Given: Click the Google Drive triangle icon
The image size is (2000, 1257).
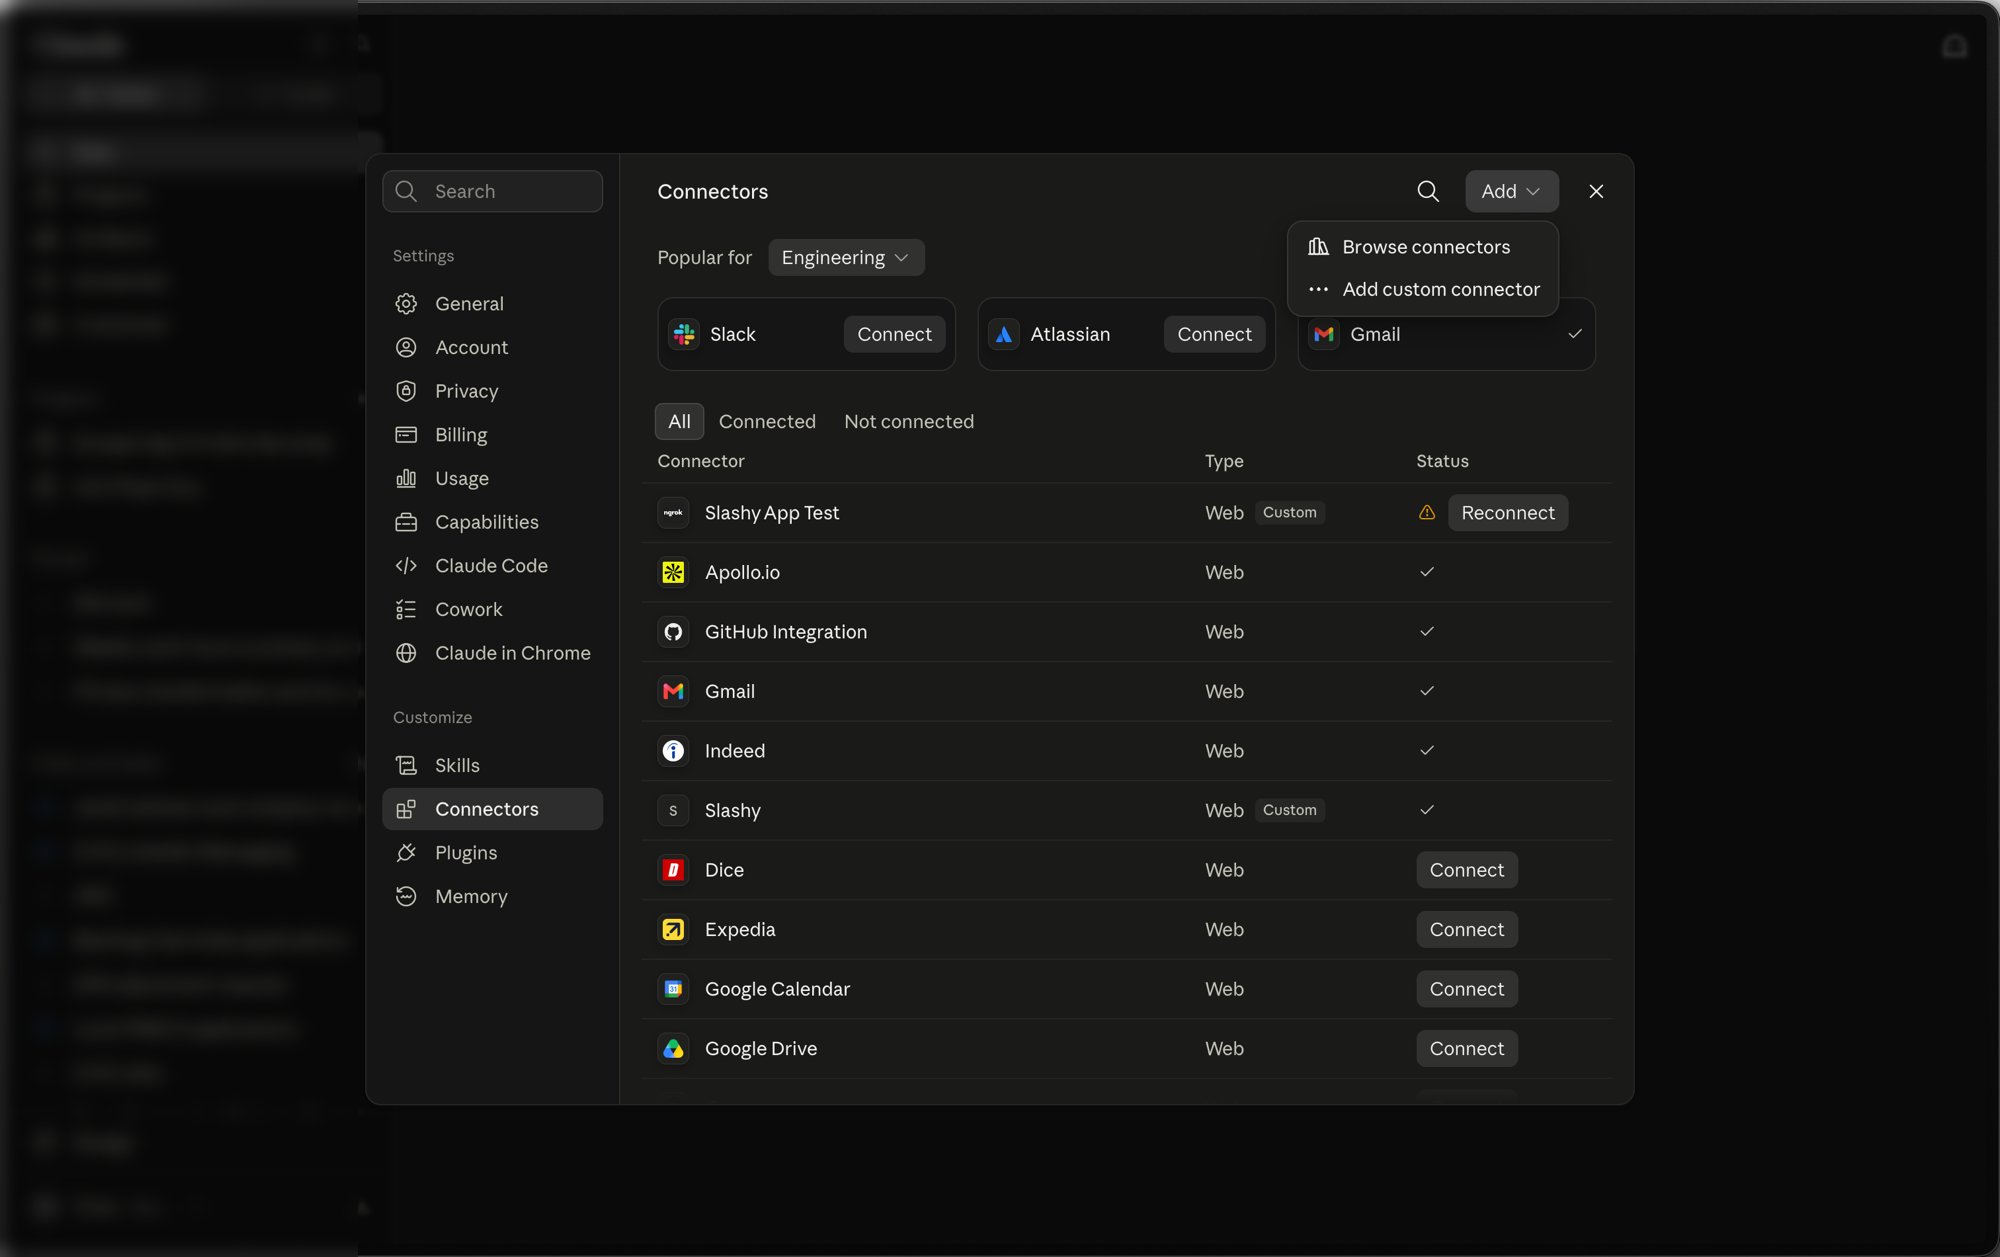Looking at the screenshot, I should (673, 1048).
